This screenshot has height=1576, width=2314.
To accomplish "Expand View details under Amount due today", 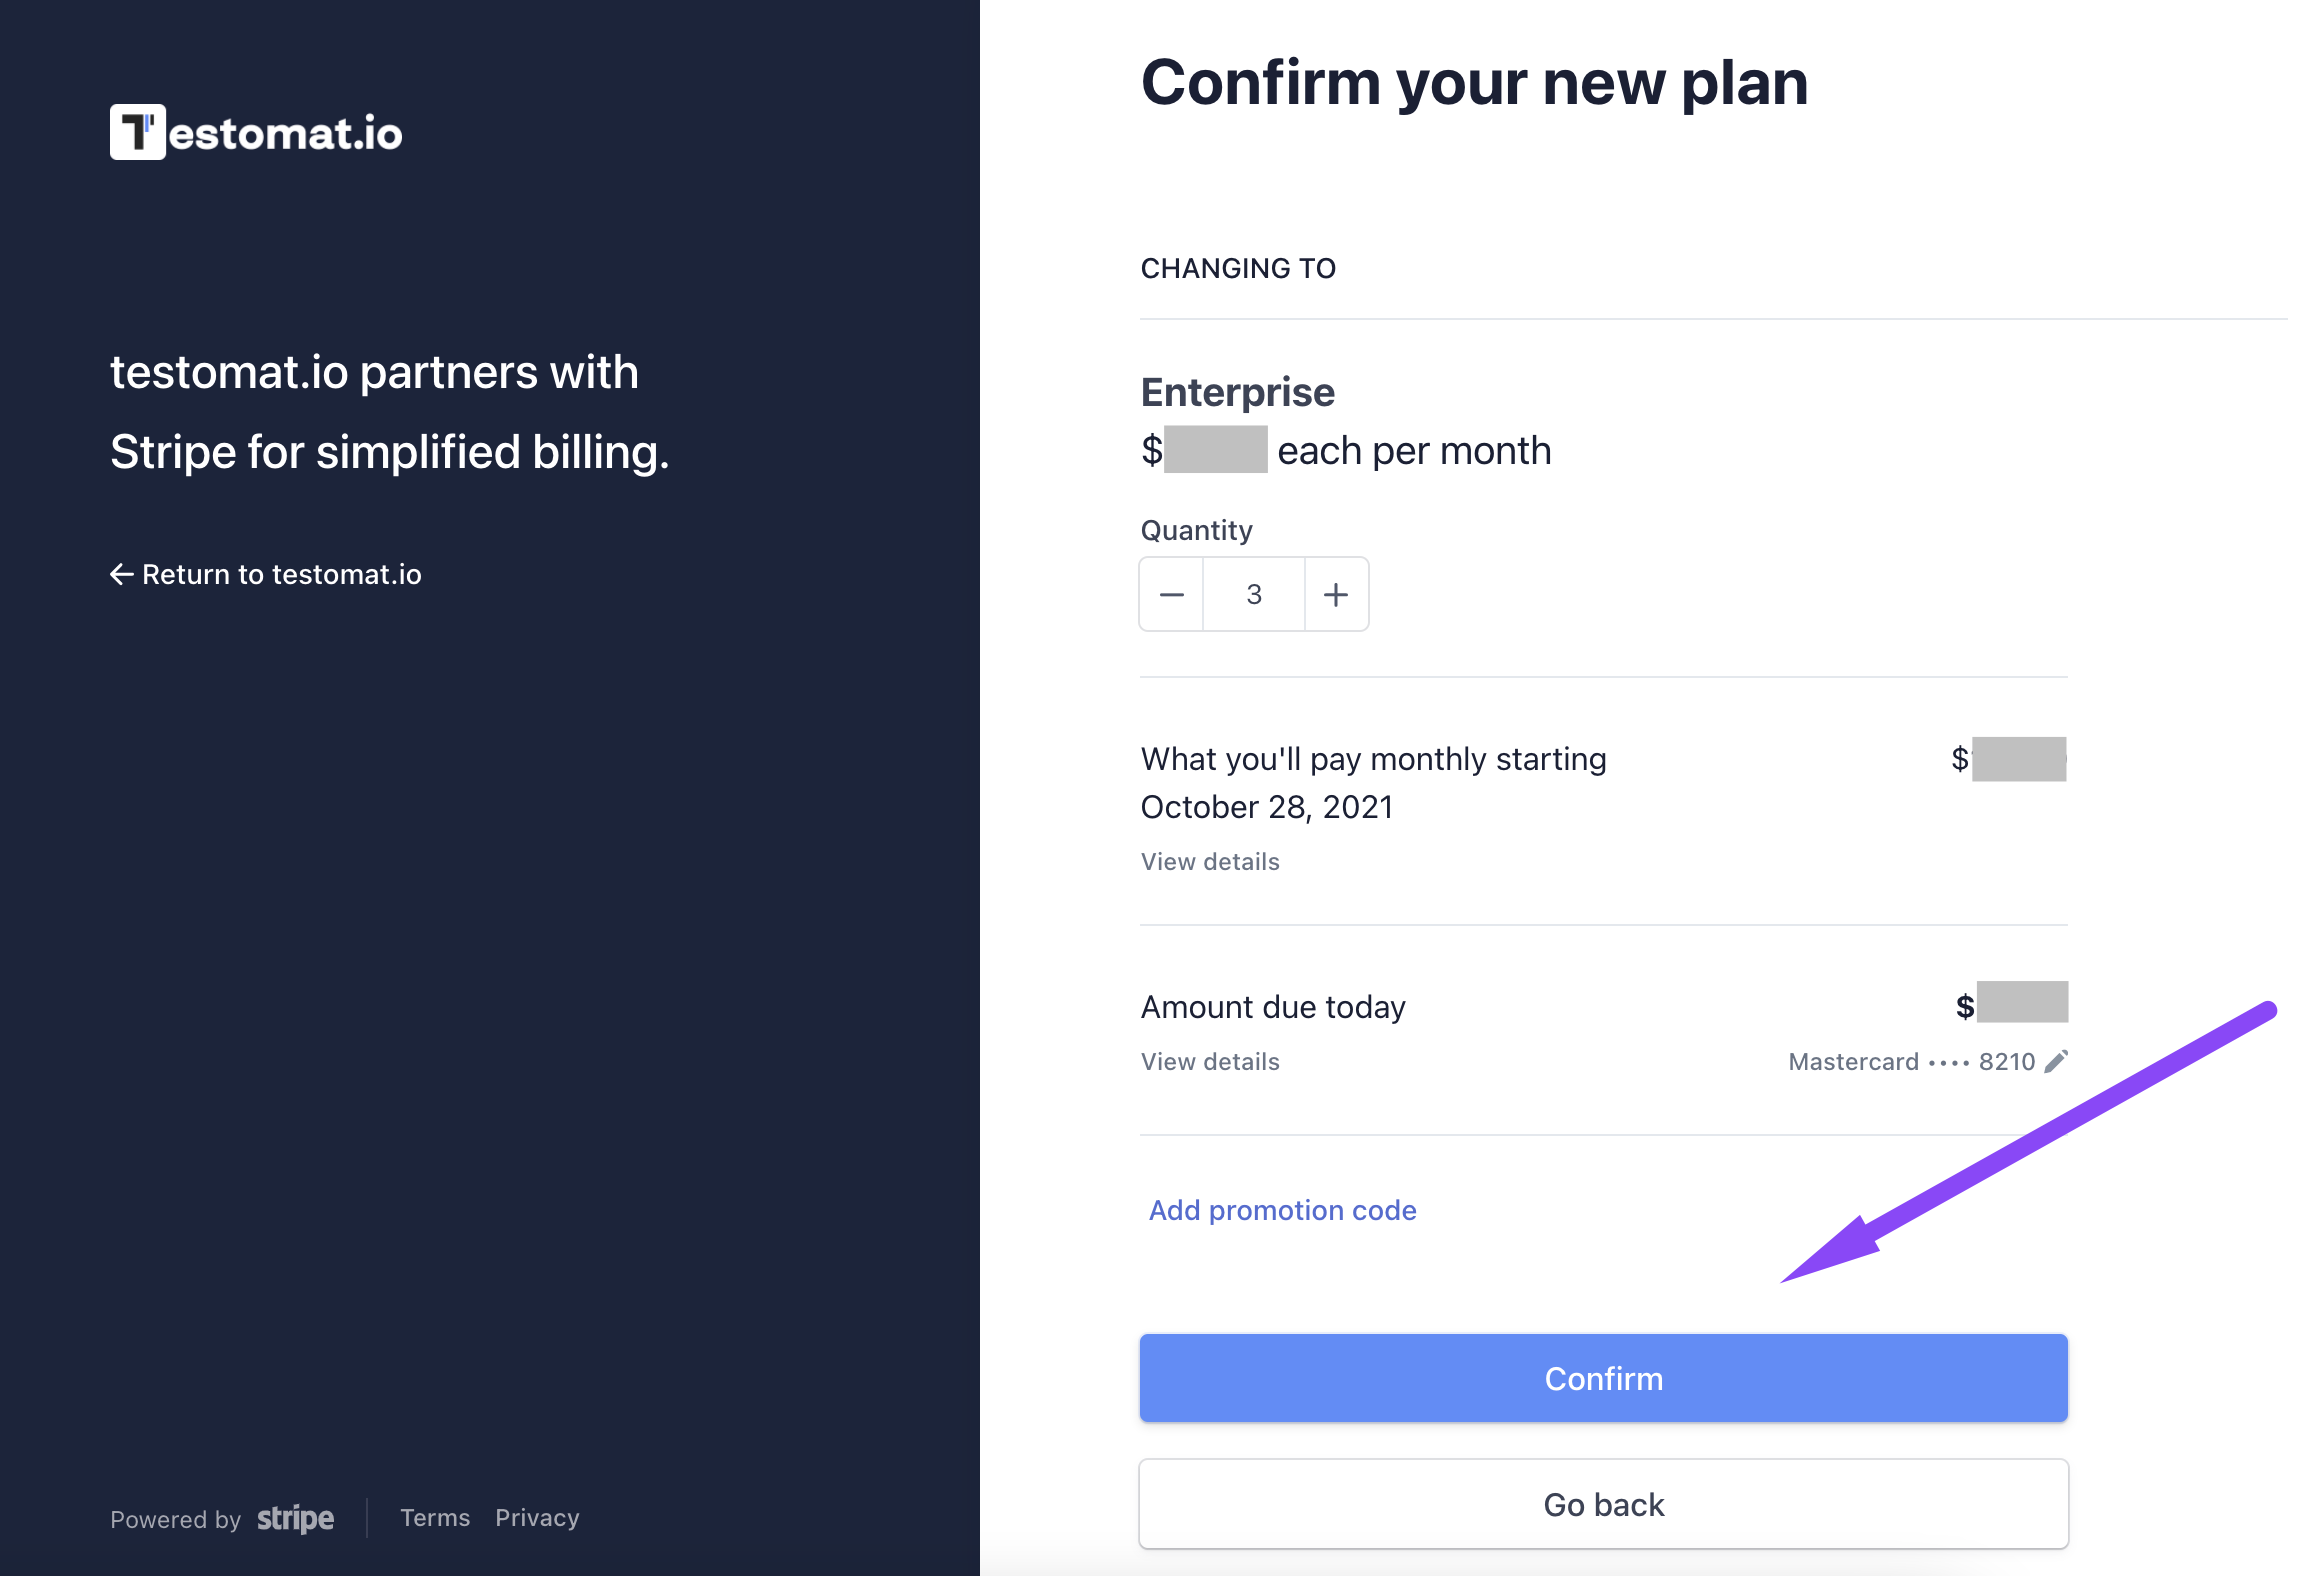I will 1210,1062.
